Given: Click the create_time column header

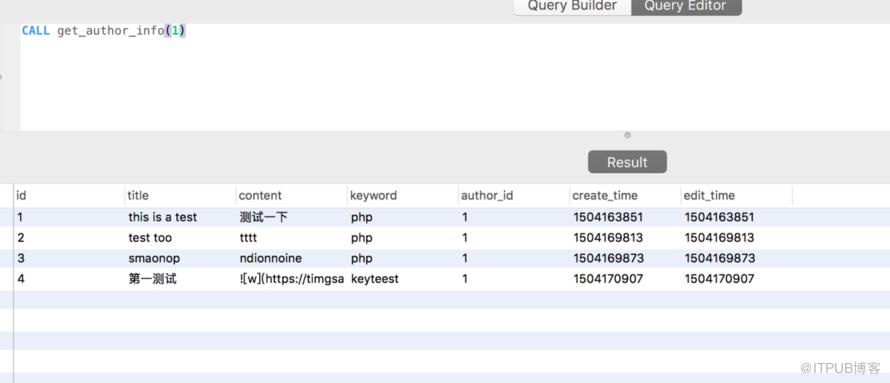Looking at the screenshot, I should (x=625, y=195).
